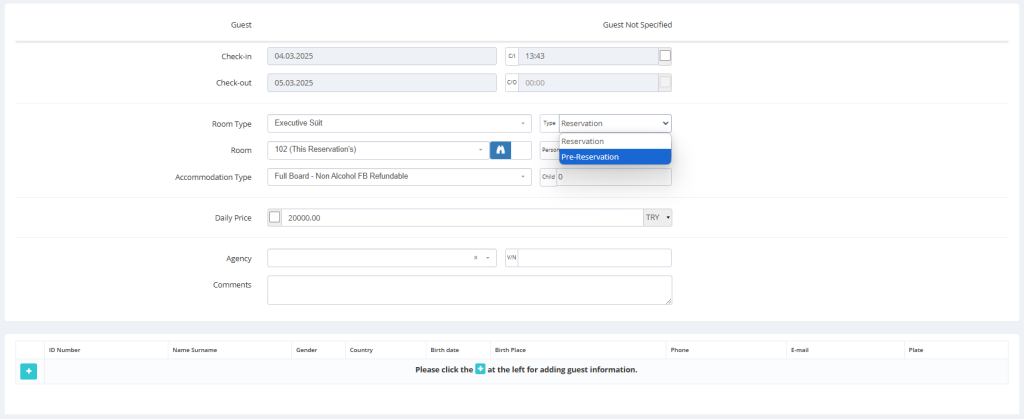Click the Guest Not Specified text

637,25
